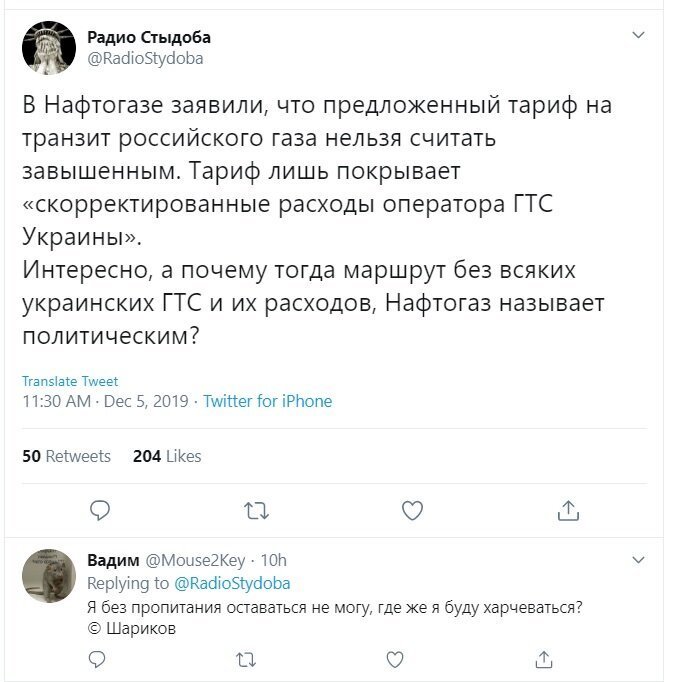Open the main tweet's chevron options menu

638,35
